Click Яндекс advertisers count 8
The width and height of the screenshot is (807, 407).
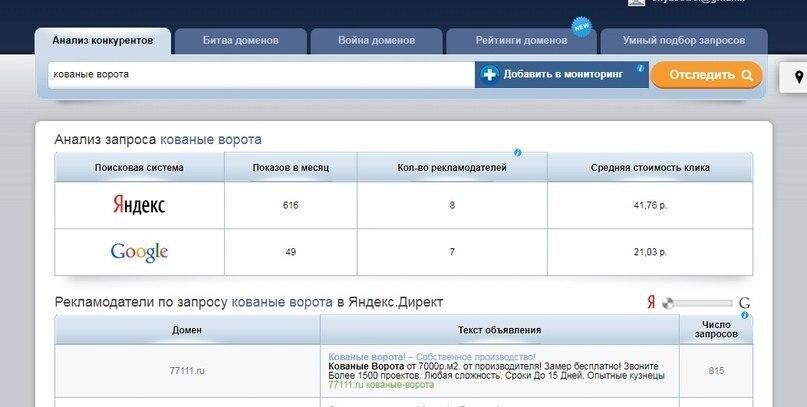point(452,205)
